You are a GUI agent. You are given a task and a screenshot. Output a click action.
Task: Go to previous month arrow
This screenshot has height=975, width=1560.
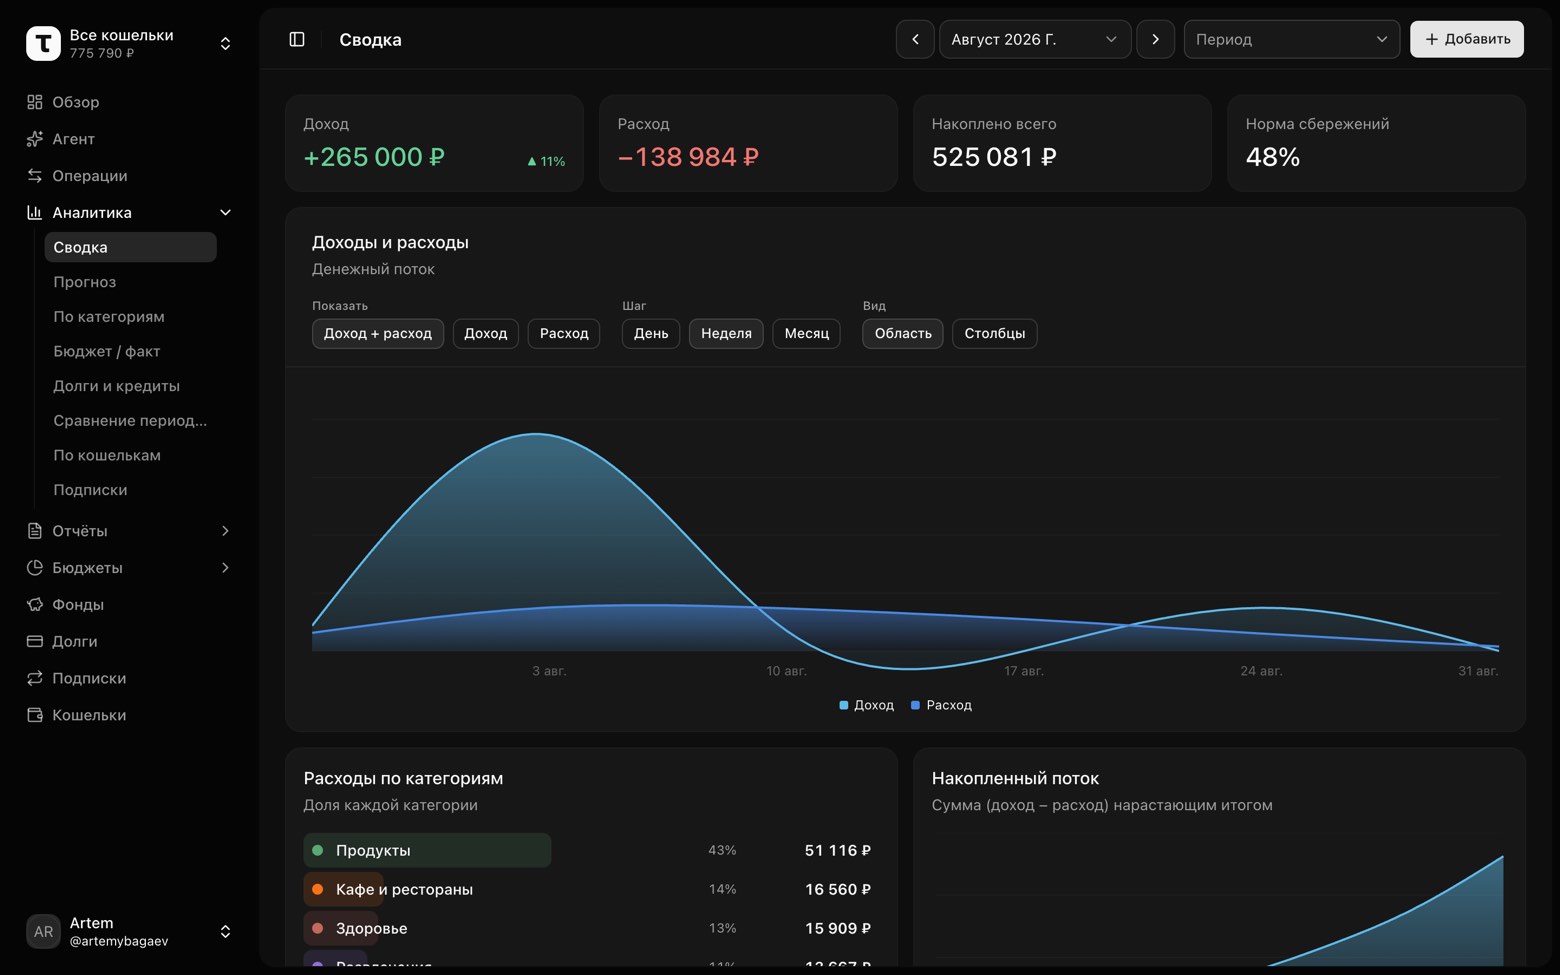click(x=915, y=39)
